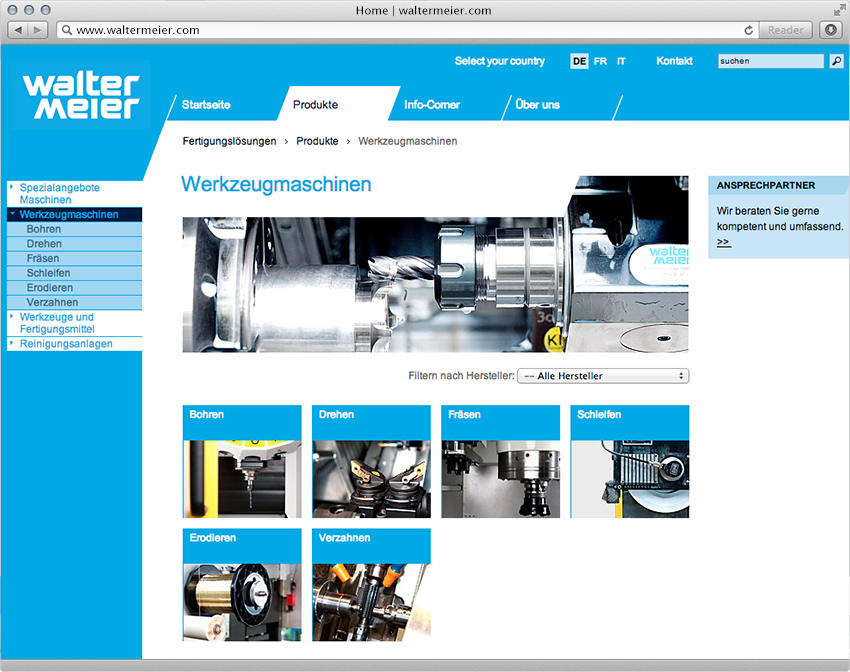Switch language to IT
The height and width of the screenshot is (672, 850).
coord(621,61)
